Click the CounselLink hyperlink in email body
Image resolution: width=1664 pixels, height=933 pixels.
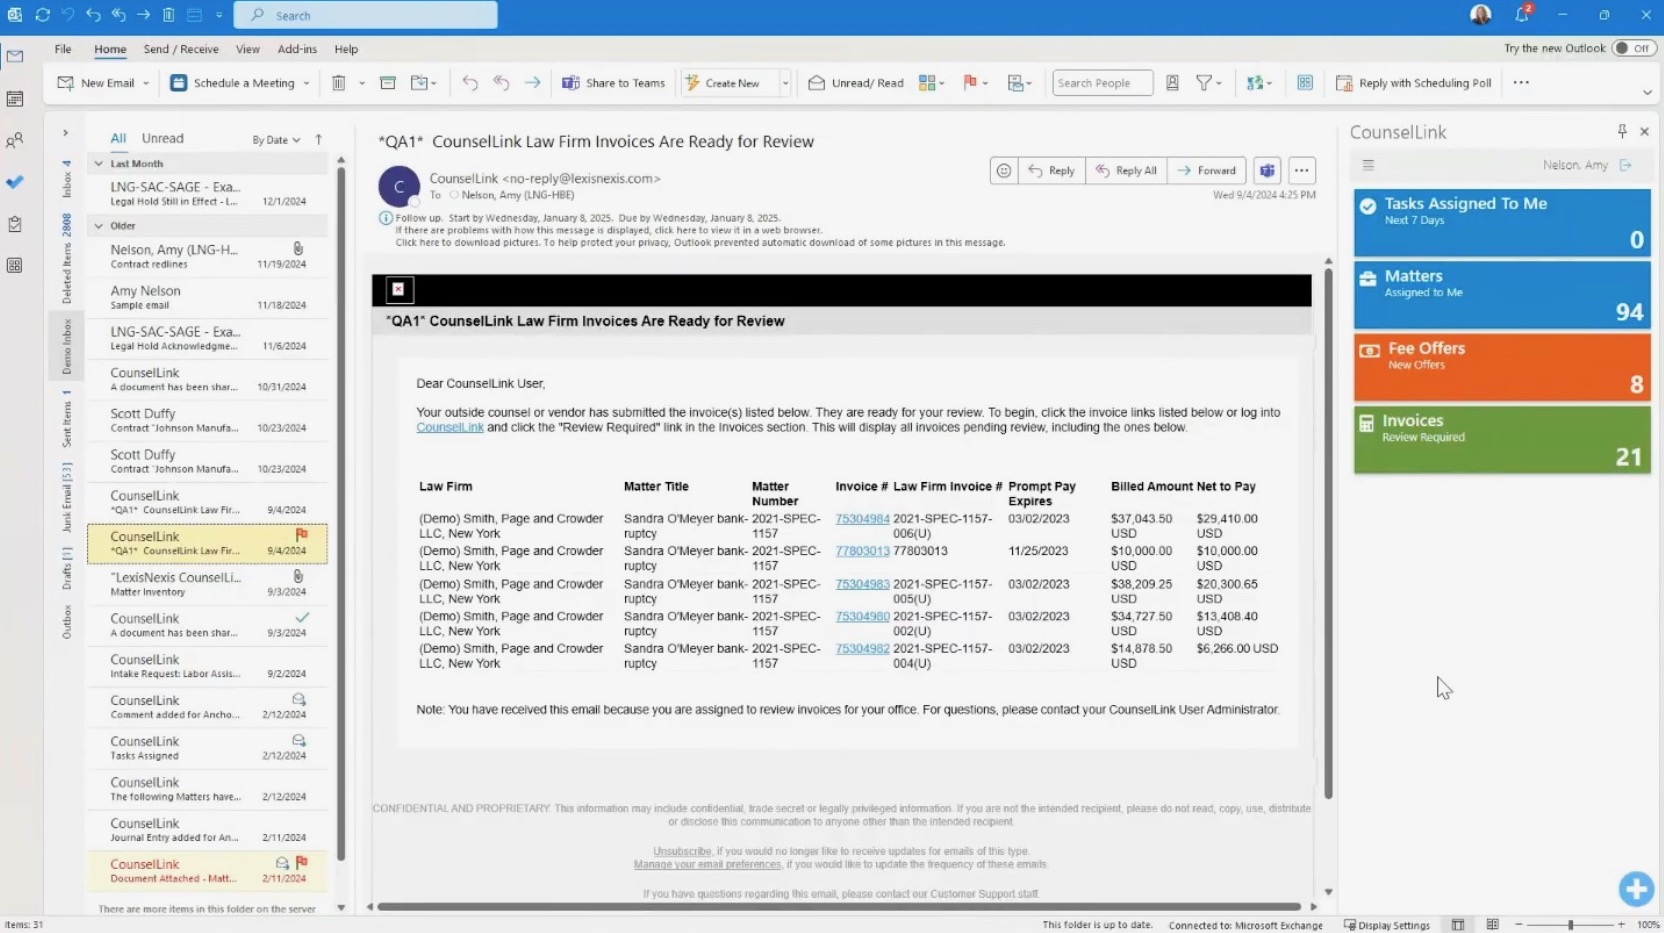pyautogui.click(x=450, y=427)
